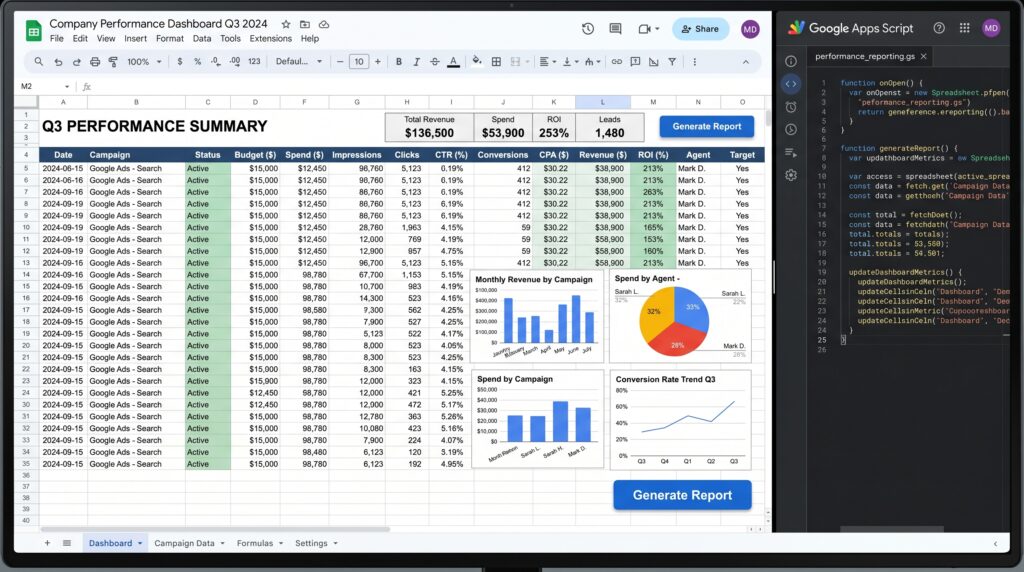
Task: Open Apps Script project settings gear
Action: (x=791, y=175)
